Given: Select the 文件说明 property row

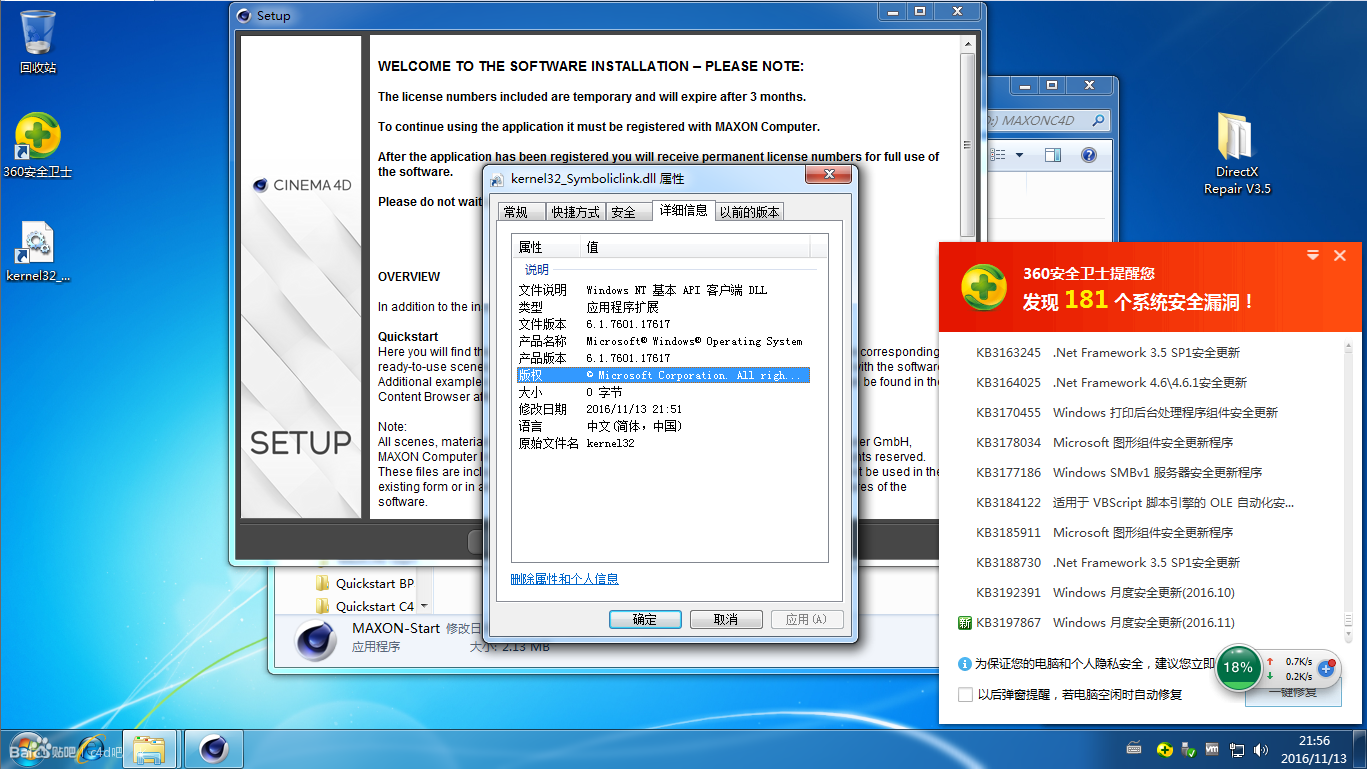Looking at the screenshot, I should tap(662, 290).
